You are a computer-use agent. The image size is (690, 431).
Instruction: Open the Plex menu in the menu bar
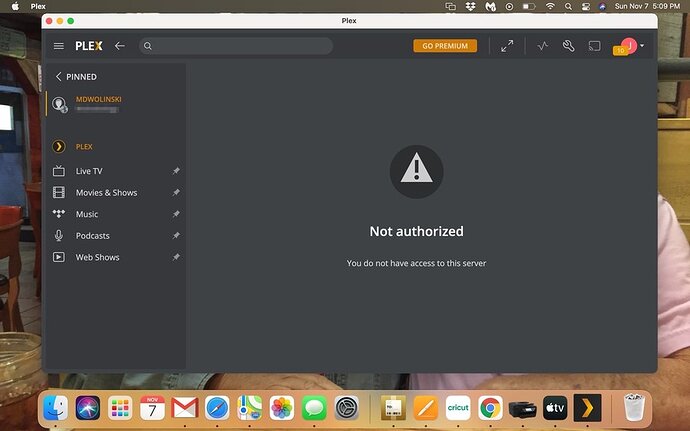click(38, 6)
